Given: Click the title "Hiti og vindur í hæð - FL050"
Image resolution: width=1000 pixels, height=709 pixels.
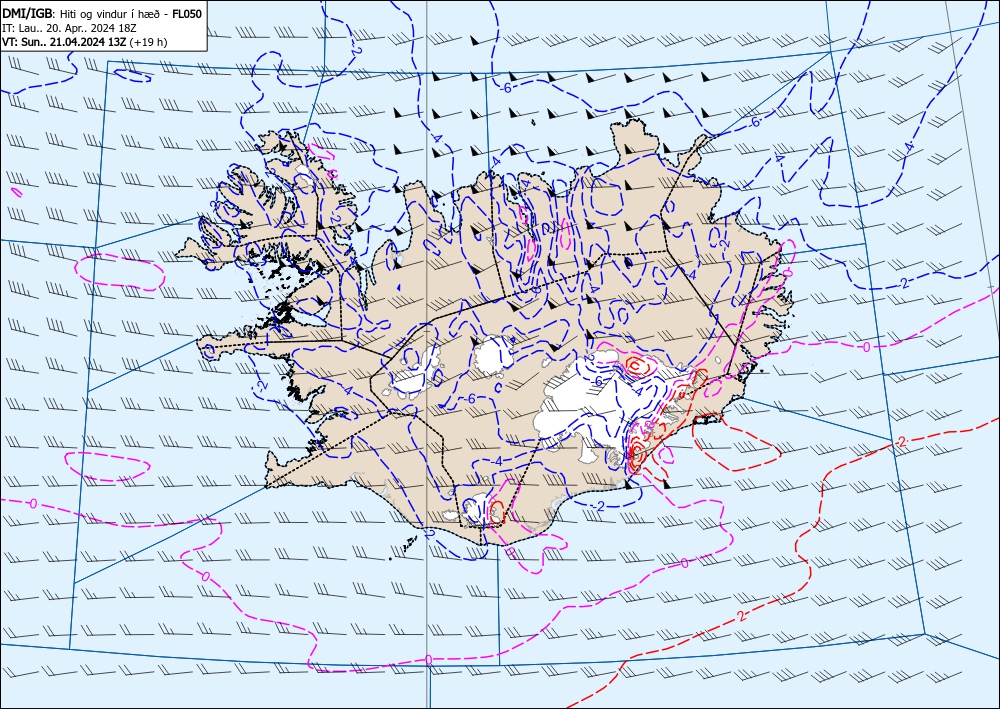Looking at the screenshot, I should [x=131, y=13].
